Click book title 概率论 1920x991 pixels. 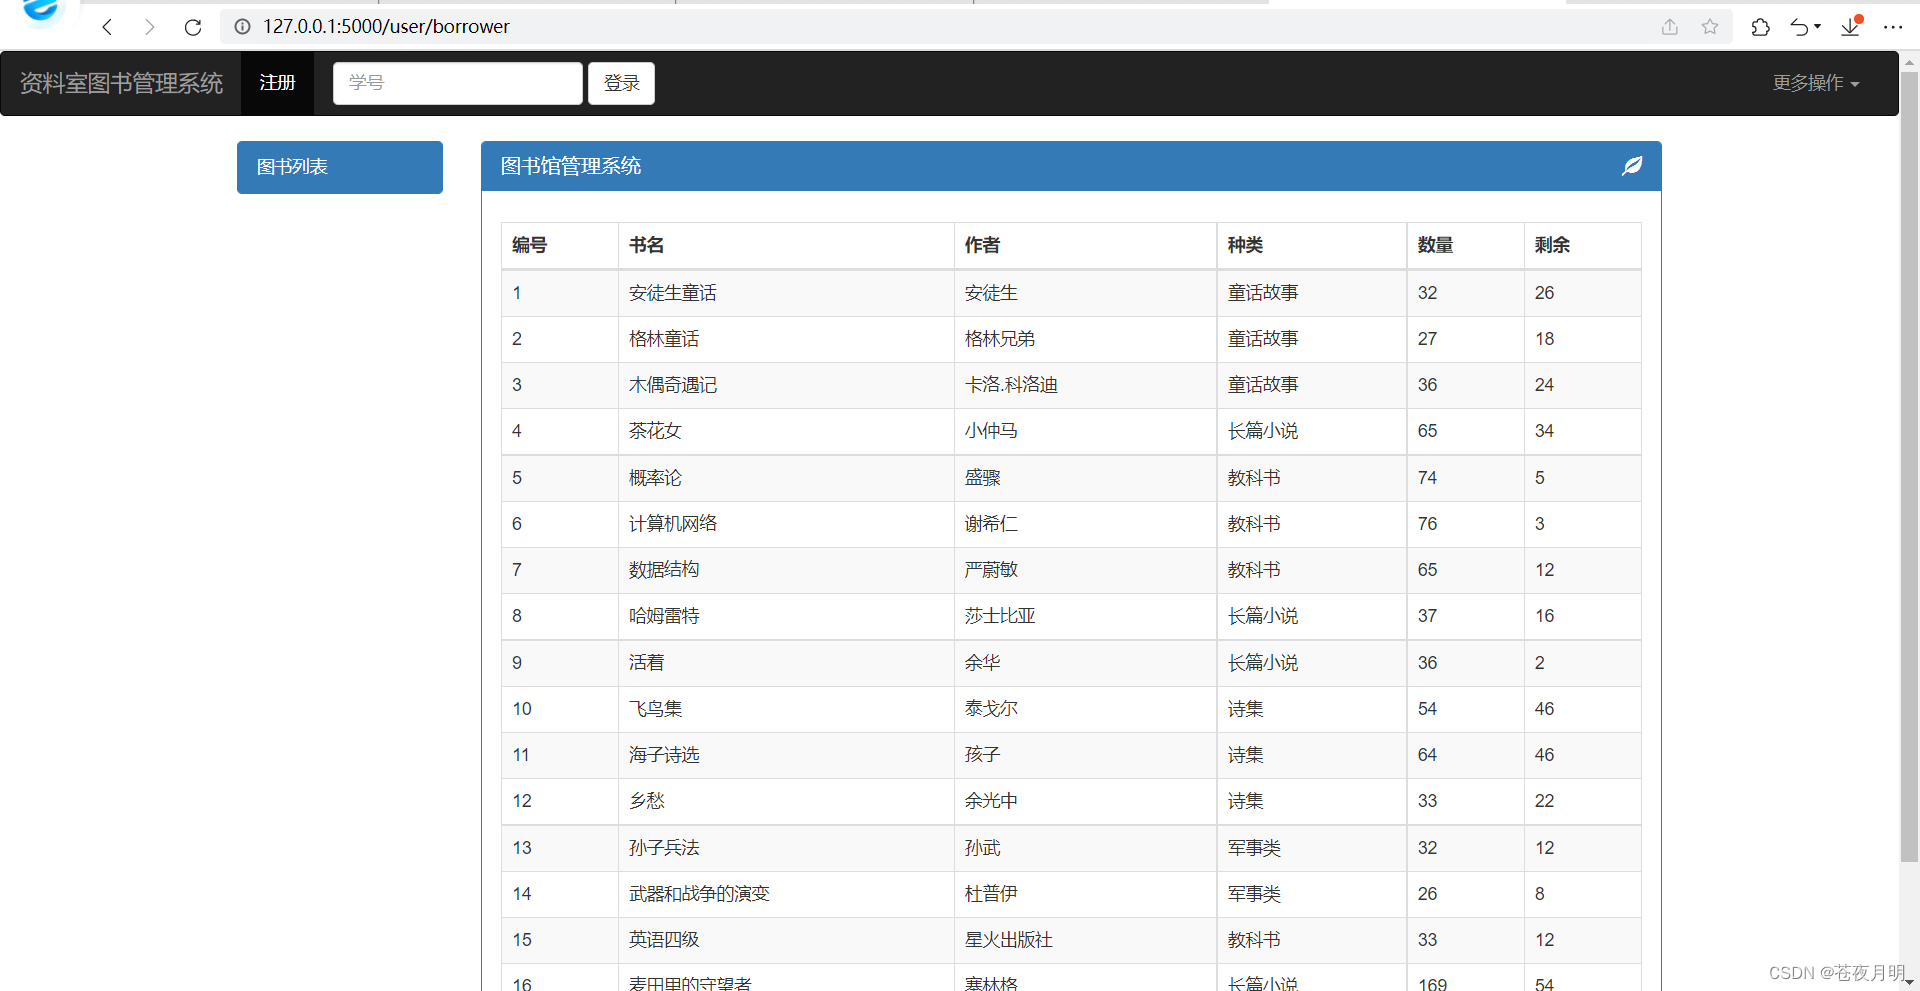(655, 478)
